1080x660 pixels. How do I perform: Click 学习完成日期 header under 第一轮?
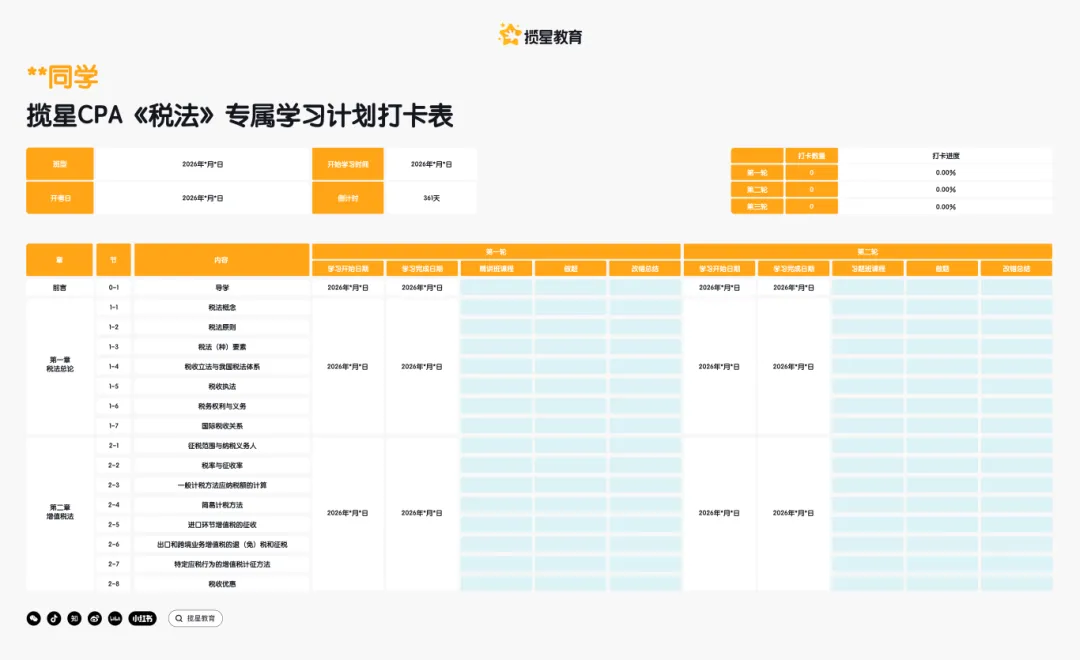point(422,268)
